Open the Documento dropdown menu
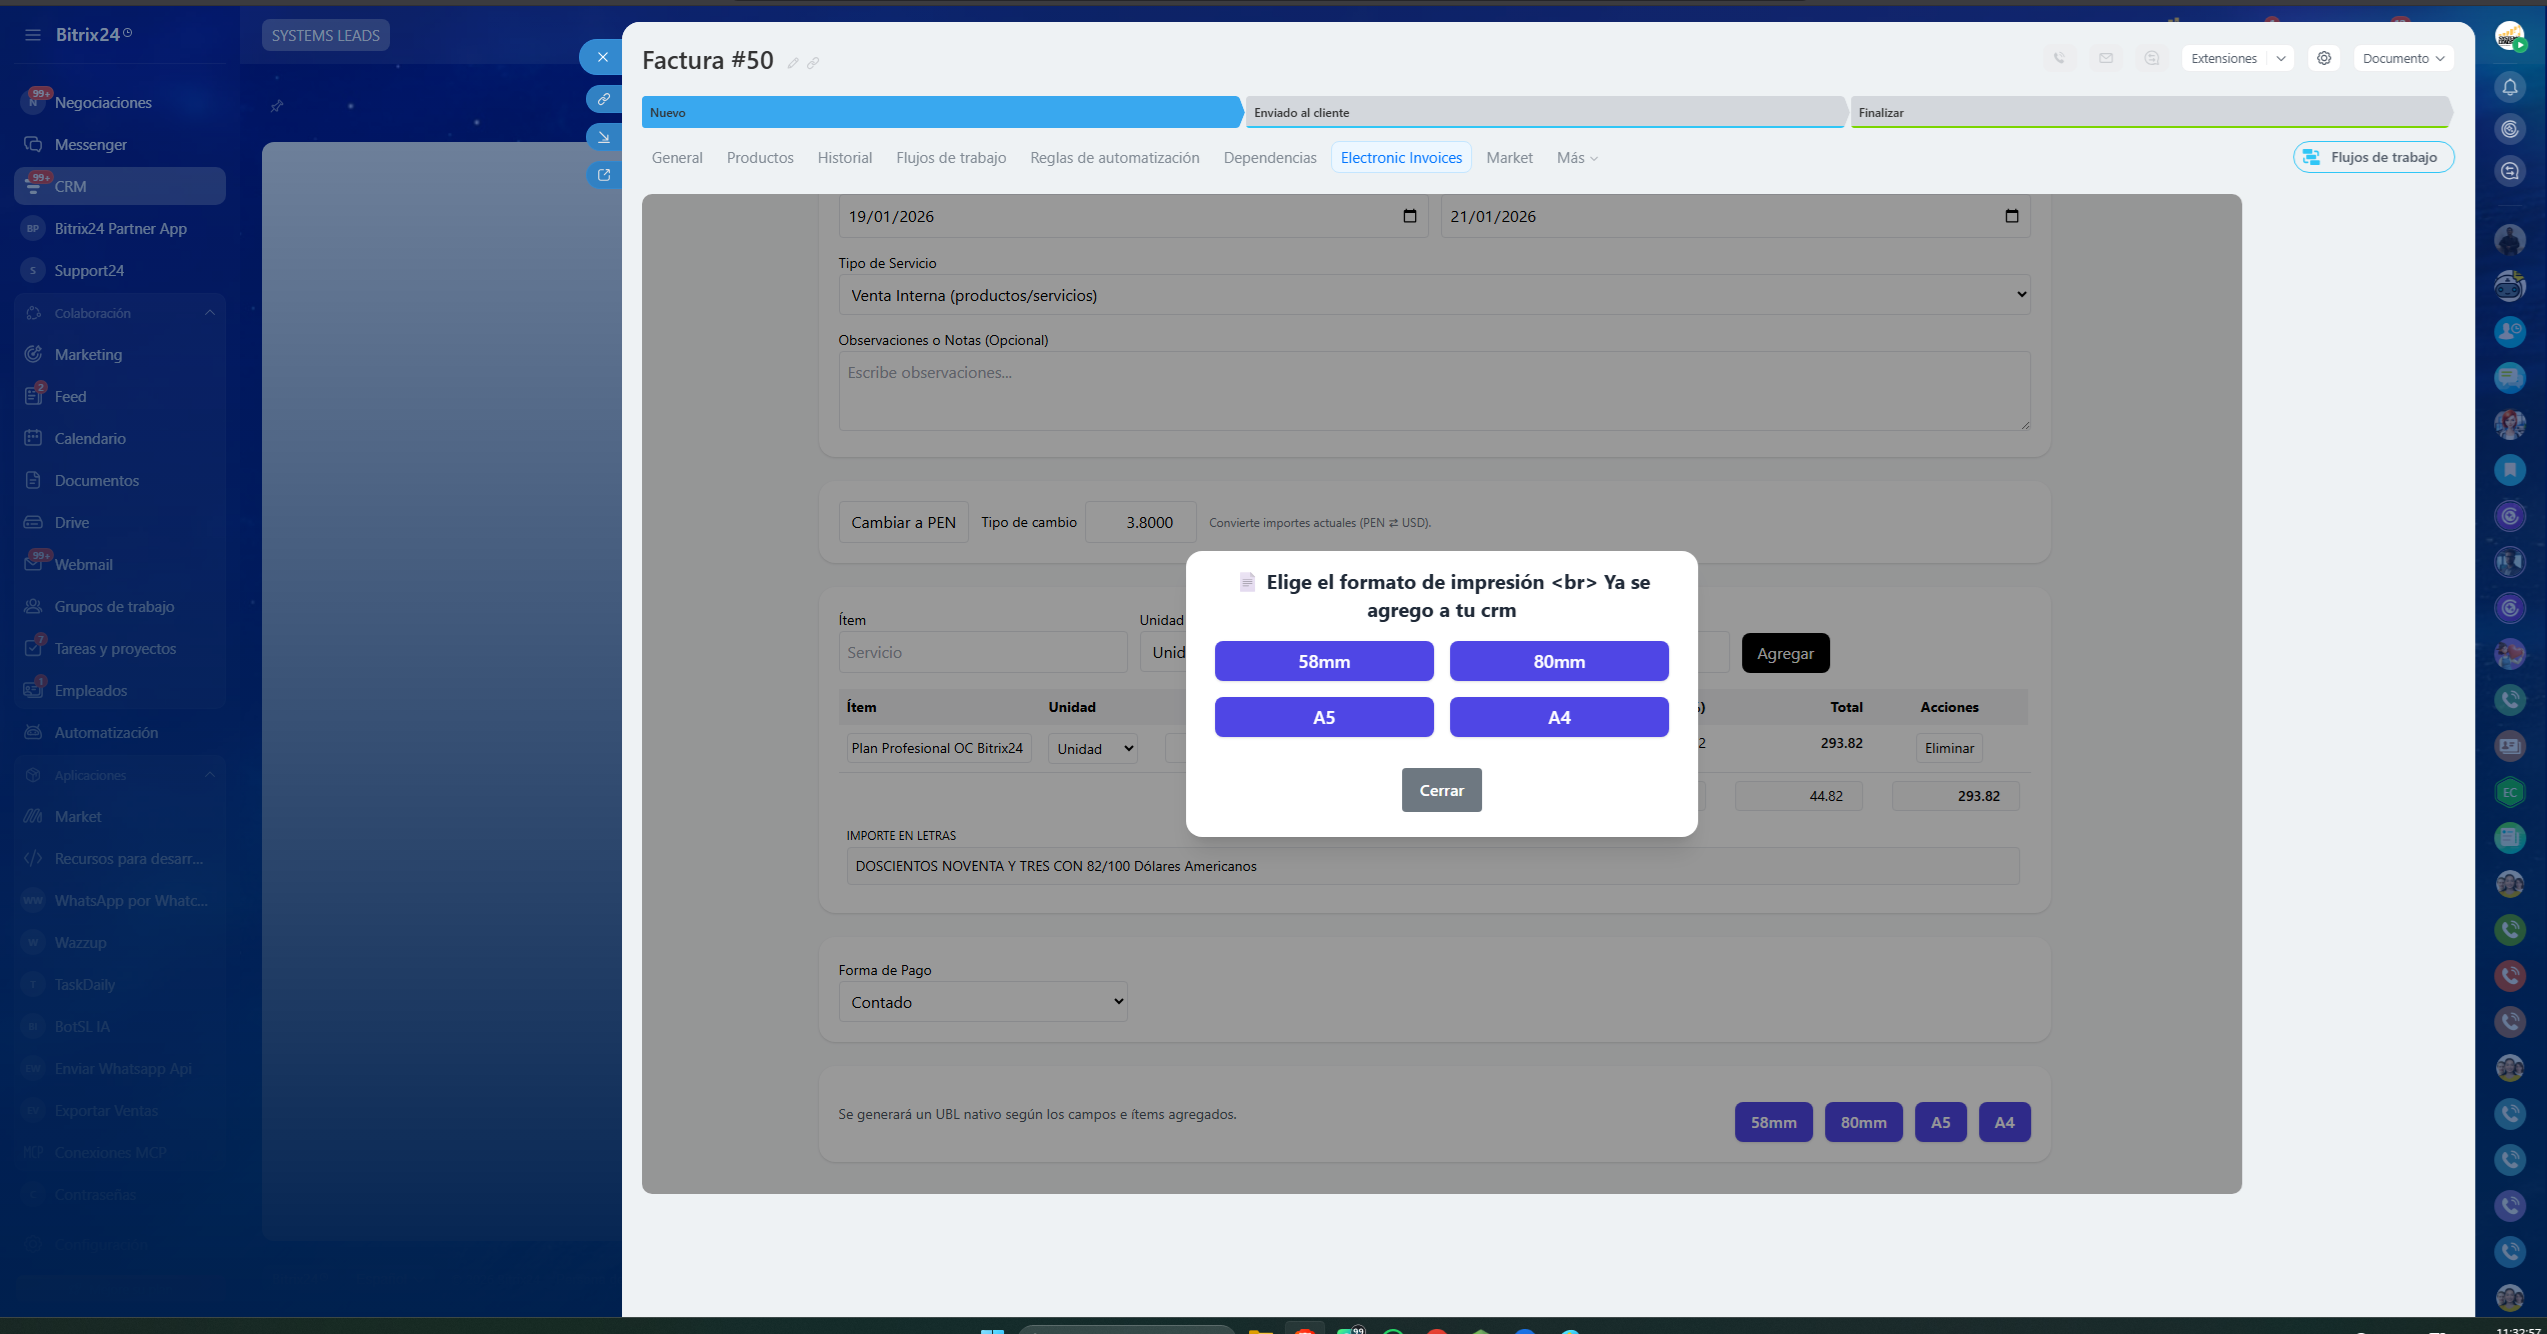The width and height of the screenshot is (2547, 1334). [x=2403, y=58]
